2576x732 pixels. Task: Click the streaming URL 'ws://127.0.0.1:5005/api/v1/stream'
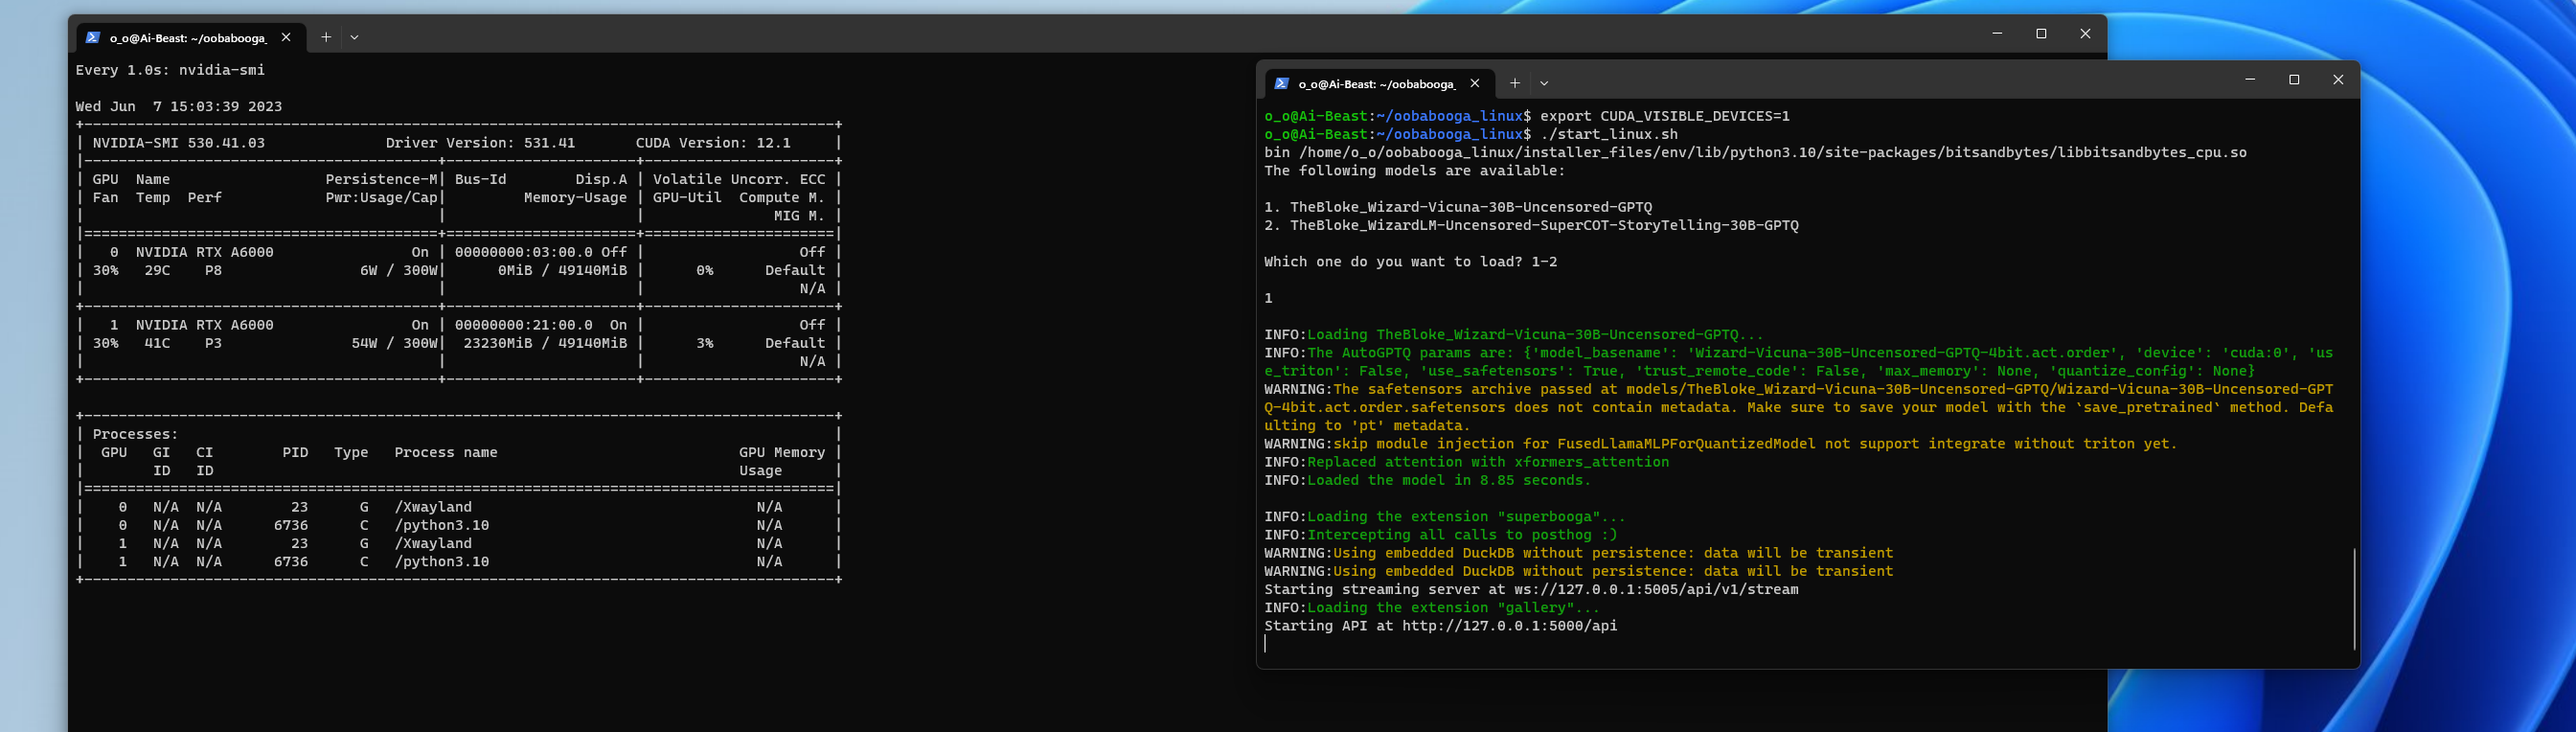click(1656, 589)
